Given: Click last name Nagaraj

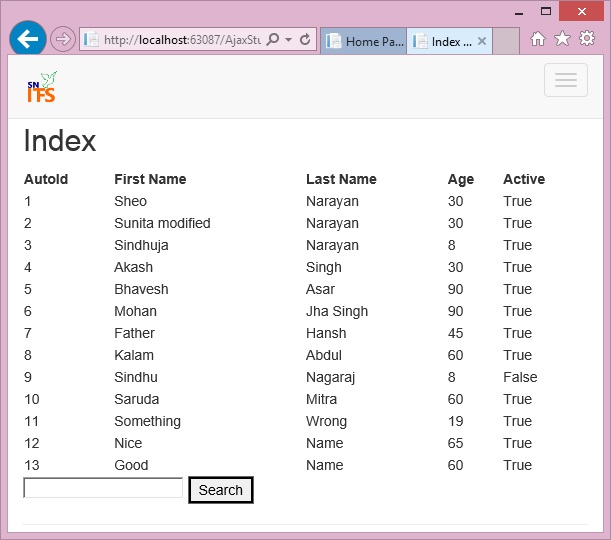Looking at the screenshot, I should (330, 378).
